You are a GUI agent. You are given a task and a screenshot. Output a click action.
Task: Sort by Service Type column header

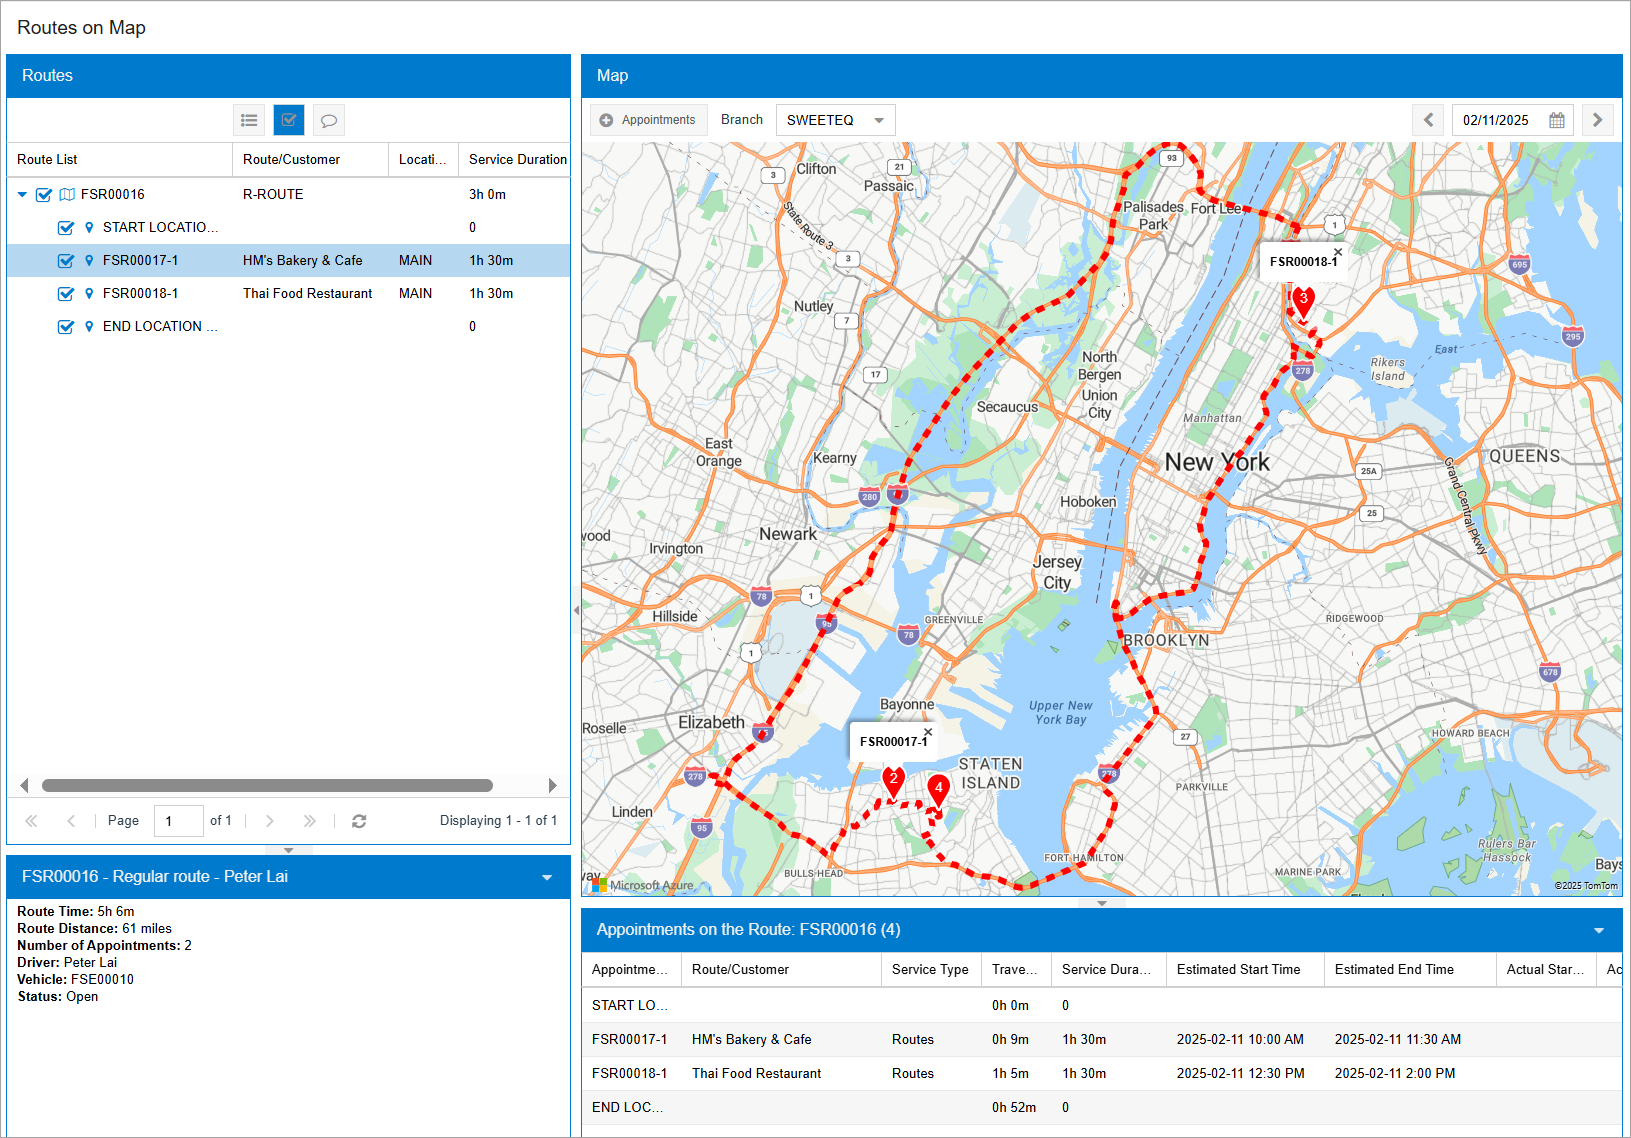coord(931,969)
